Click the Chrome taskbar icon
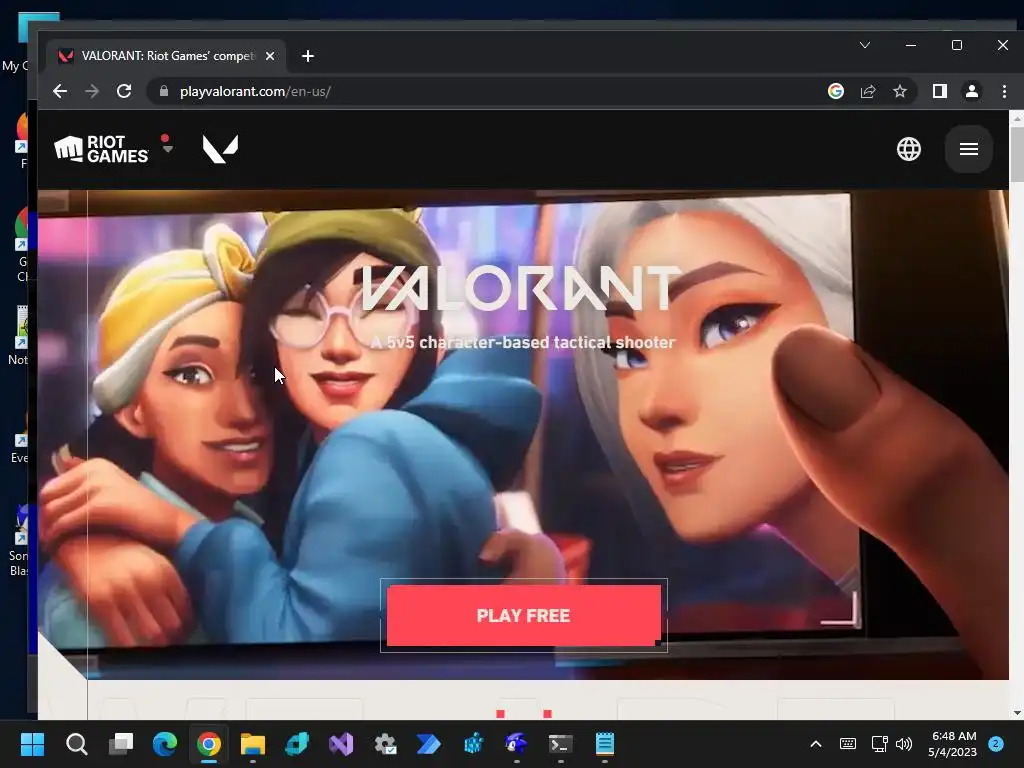 point(209,744)
